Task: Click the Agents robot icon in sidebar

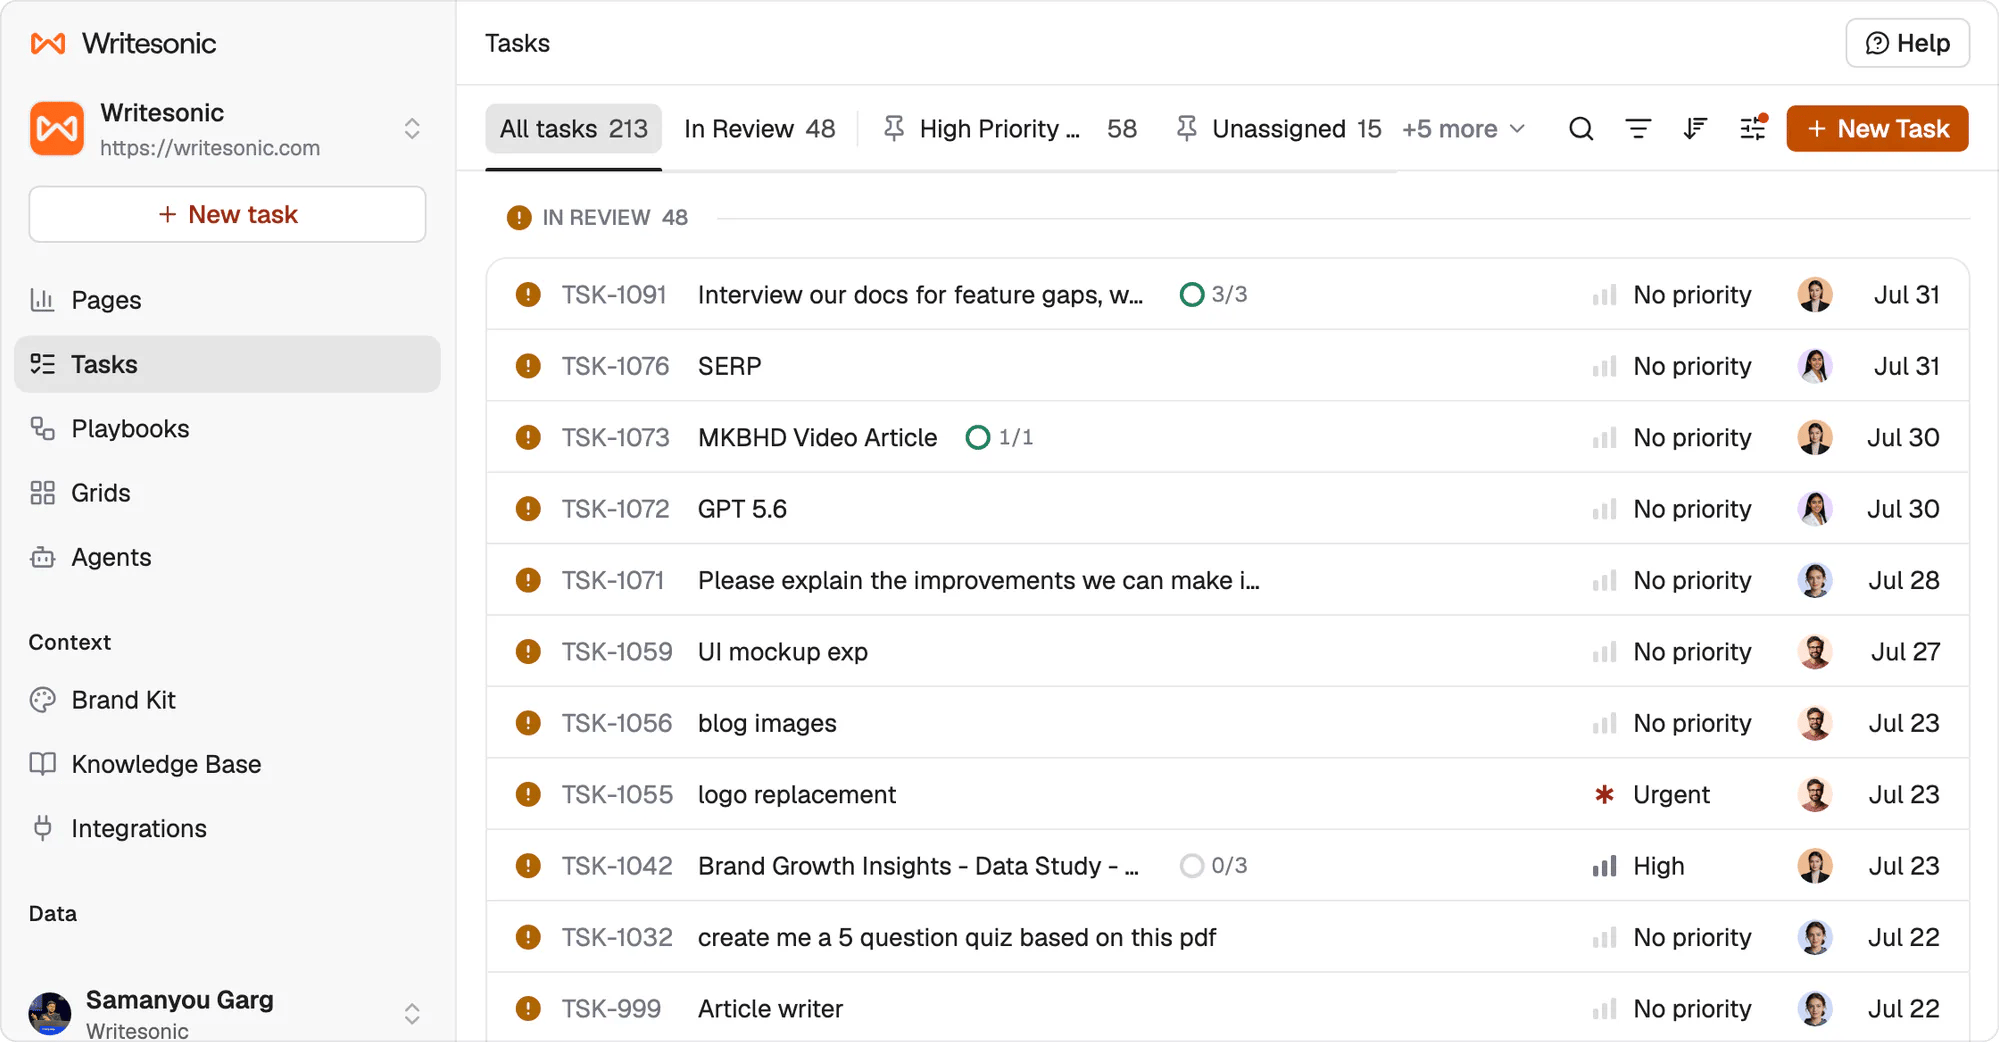Action: pos(42,557)
